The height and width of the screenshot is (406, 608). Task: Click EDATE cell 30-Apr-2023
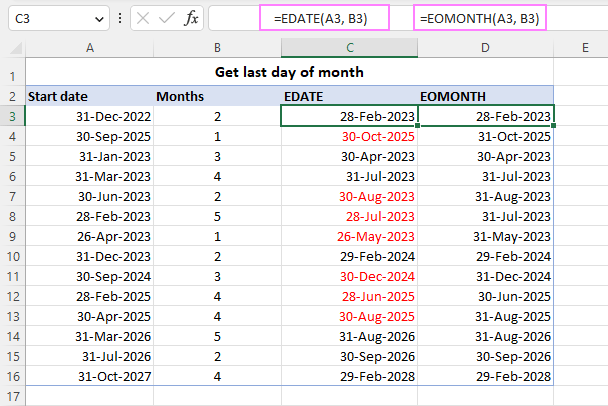pos(349,156)
